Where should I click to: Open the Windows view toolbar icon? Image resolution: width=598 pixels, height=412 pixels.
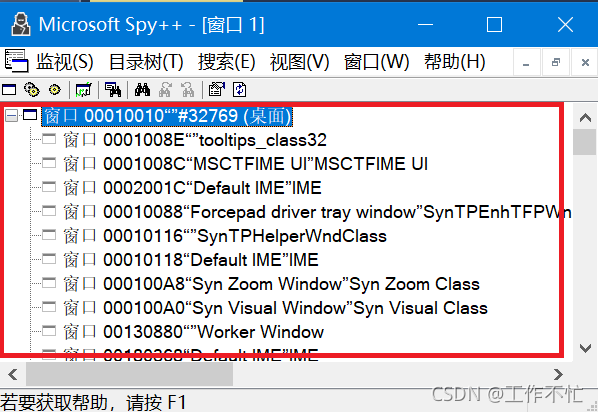9,90
